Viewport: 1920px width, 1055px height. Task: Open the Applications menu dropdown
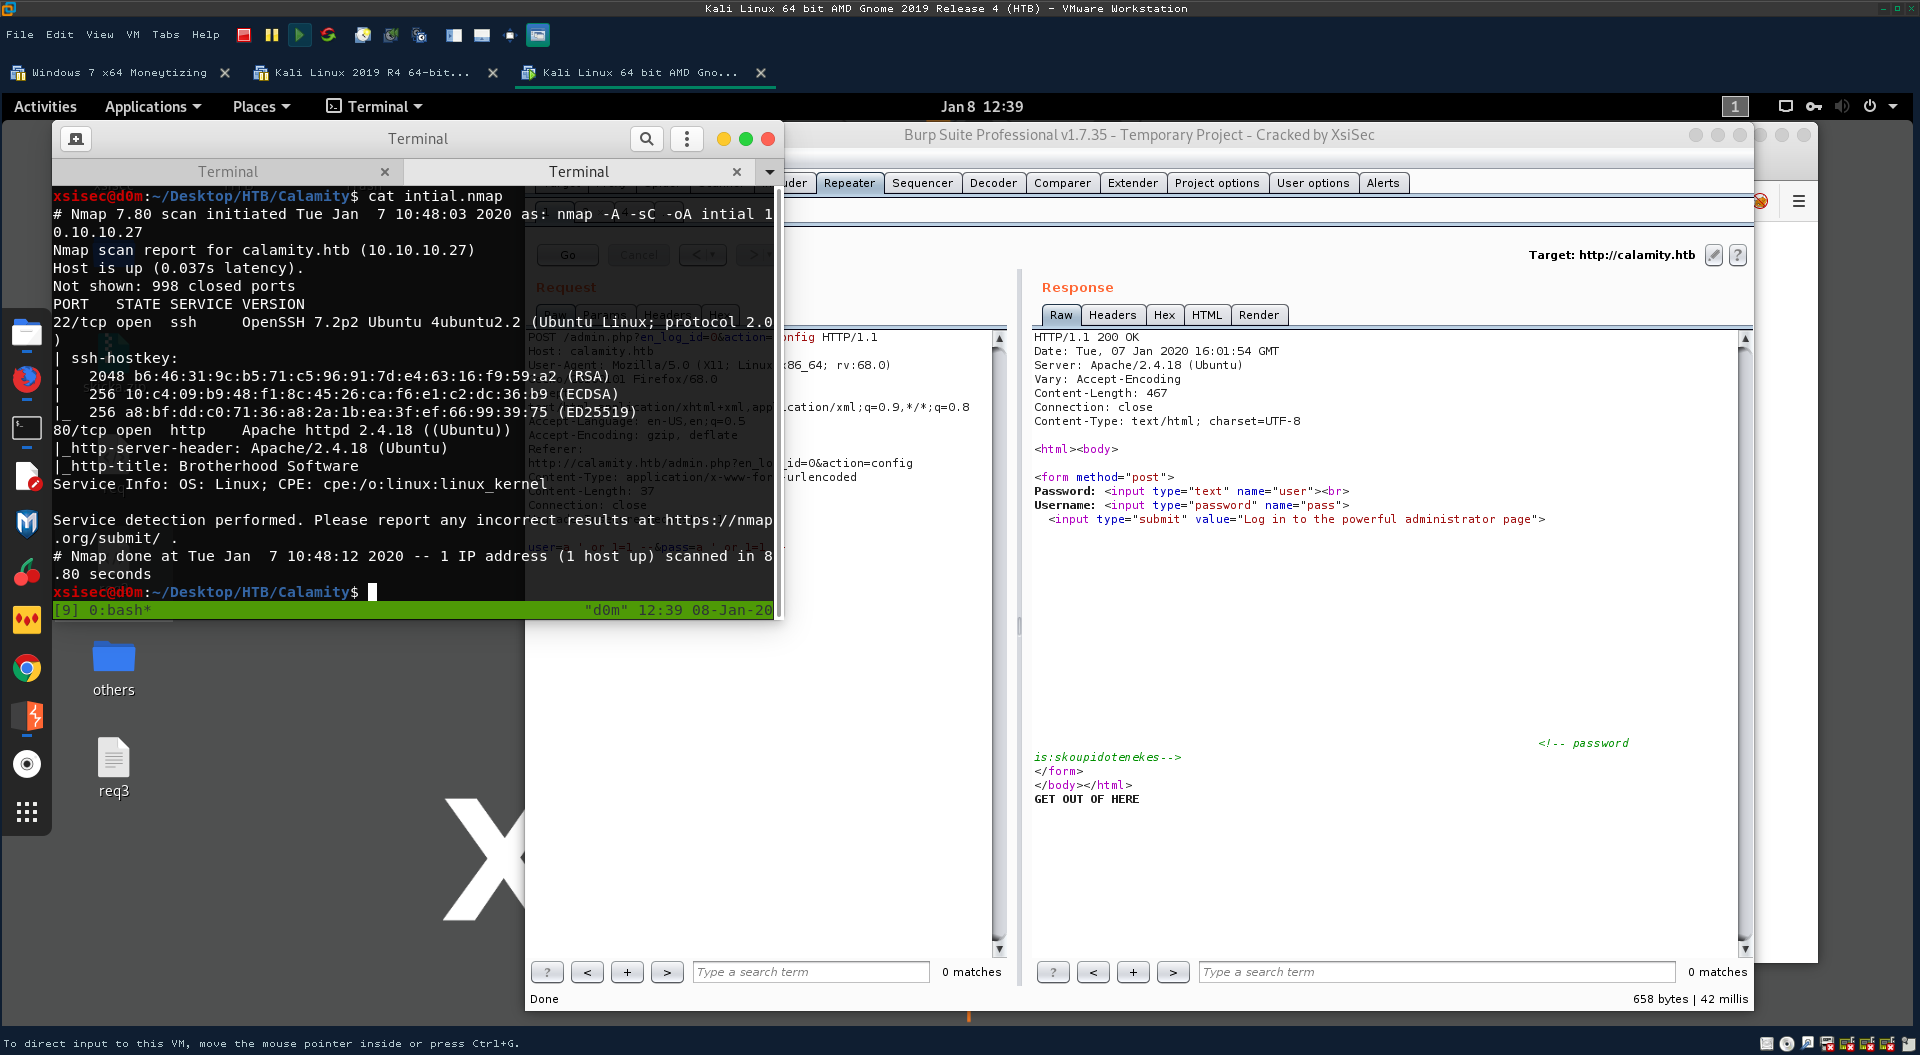pyautogui.click(x=153, y=107)
